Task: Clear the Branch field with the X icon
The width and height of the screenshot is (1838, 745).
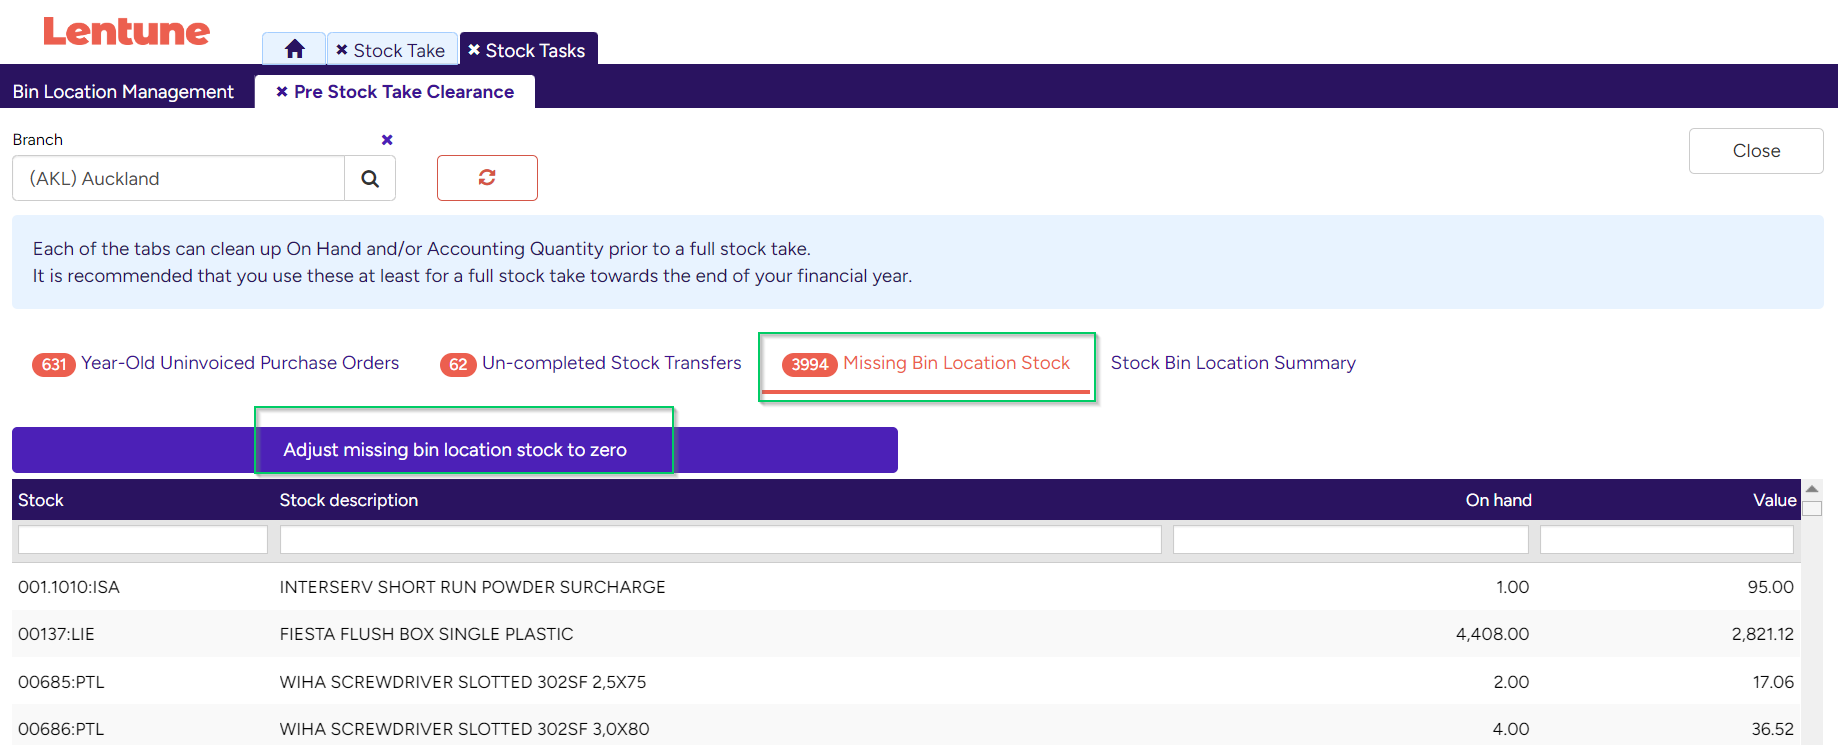Action: (387, 140)
